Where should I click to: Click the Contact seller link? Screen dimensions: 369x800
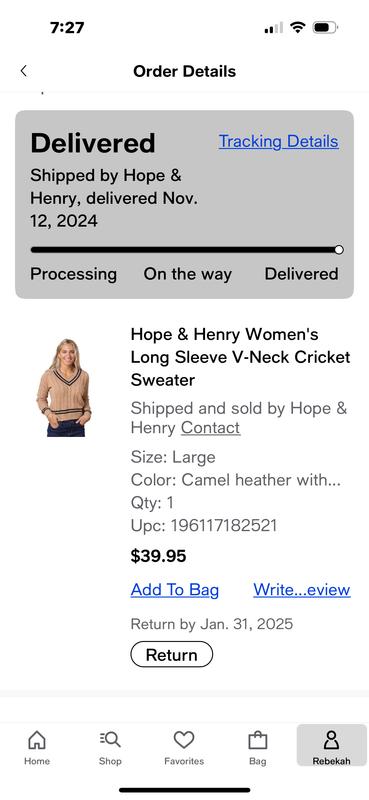(x=210, y=428)
